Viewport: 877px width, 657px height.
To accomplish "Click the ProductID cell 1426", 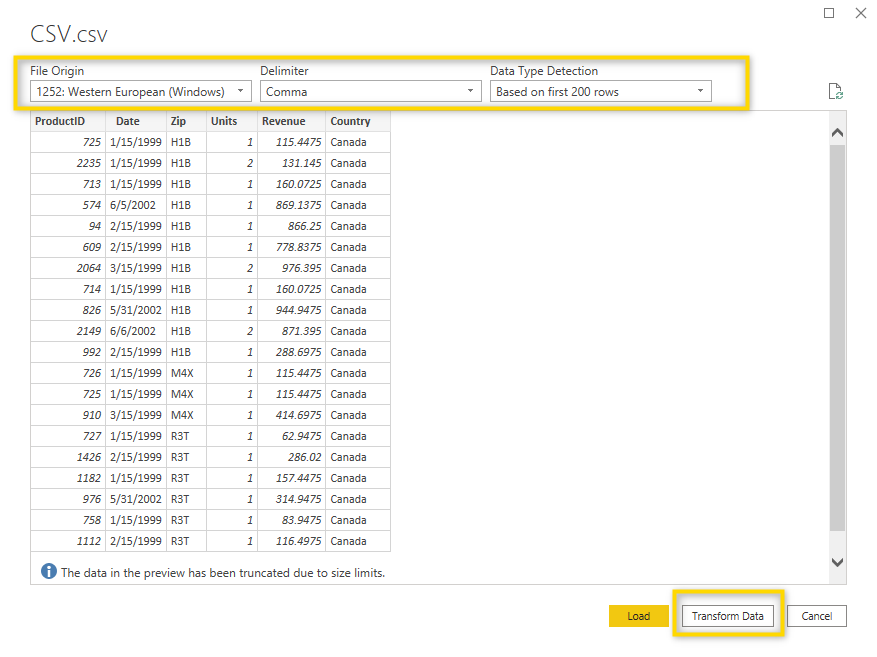I will [68, 457].
